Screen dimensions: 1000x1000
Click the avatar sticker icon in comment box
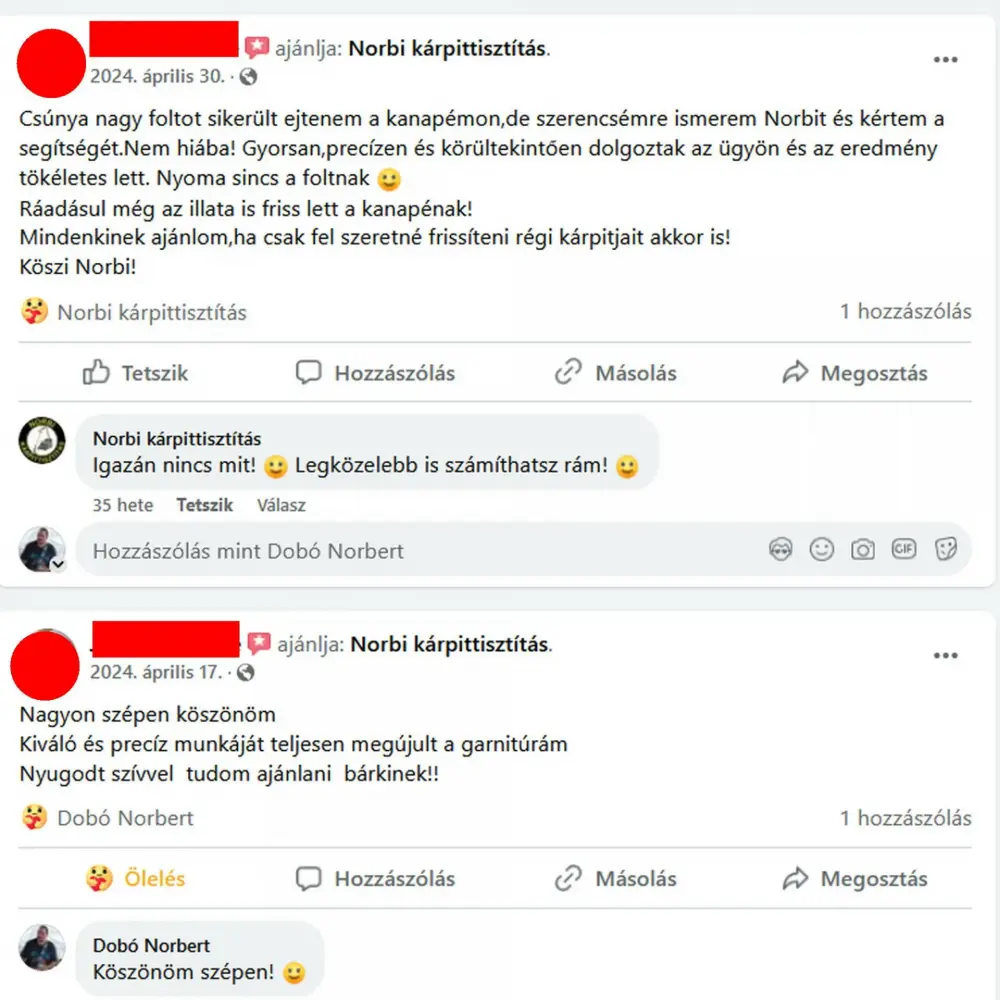coord(781,549)
